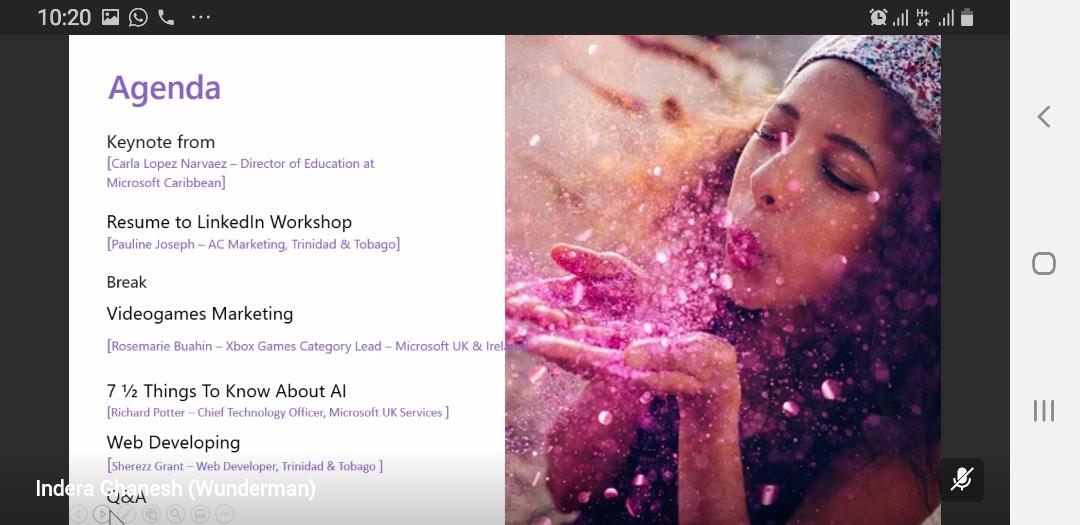The image size is (1080, 525).
Task: Open the Android recent apps button
Action: tap(1043, 410)
